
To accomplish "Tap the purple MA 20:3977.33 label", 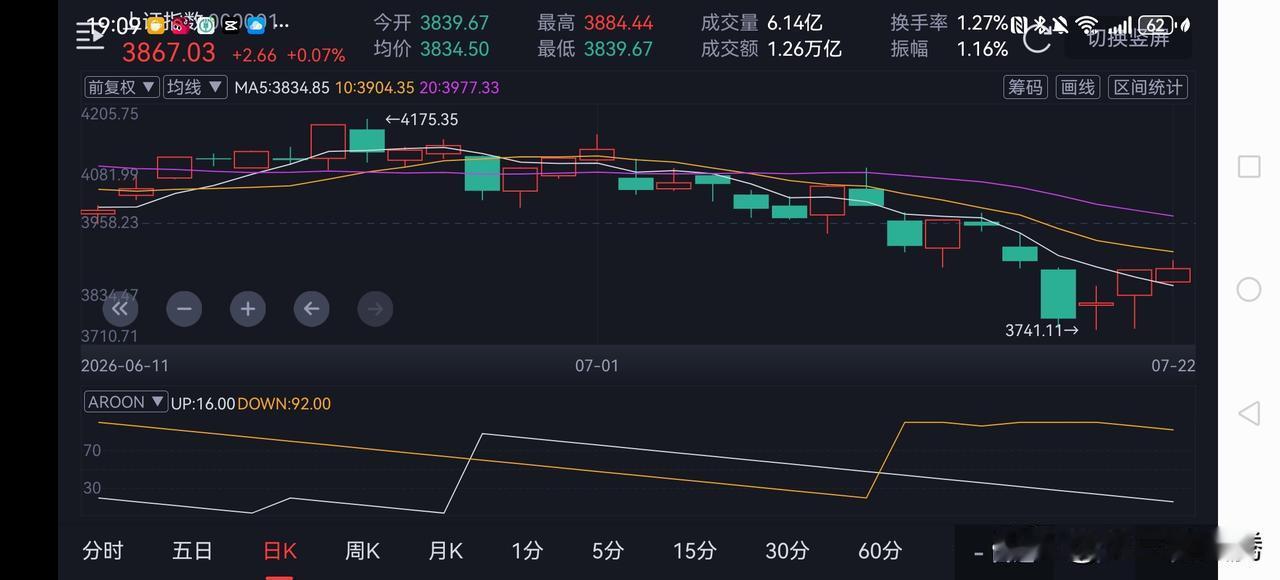I will click(459, 87).
